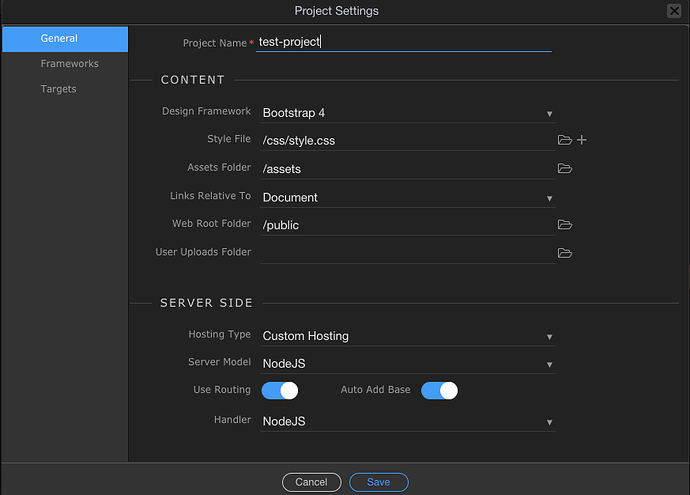
Task: Expand the Hosting Type dropdown
Action: 407,336
